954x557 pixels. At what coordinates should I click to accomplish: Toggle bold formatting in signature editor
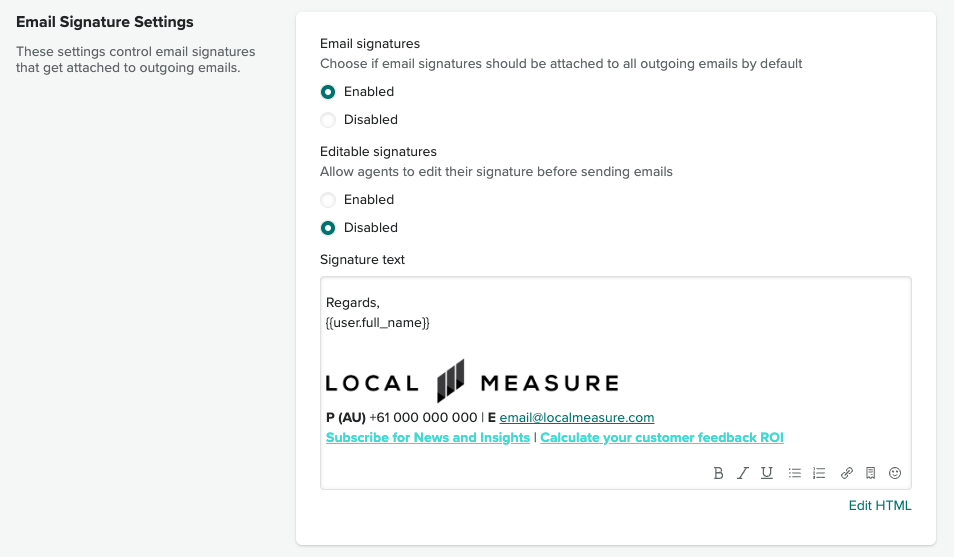pyautogui.click(x=718, y=473)
